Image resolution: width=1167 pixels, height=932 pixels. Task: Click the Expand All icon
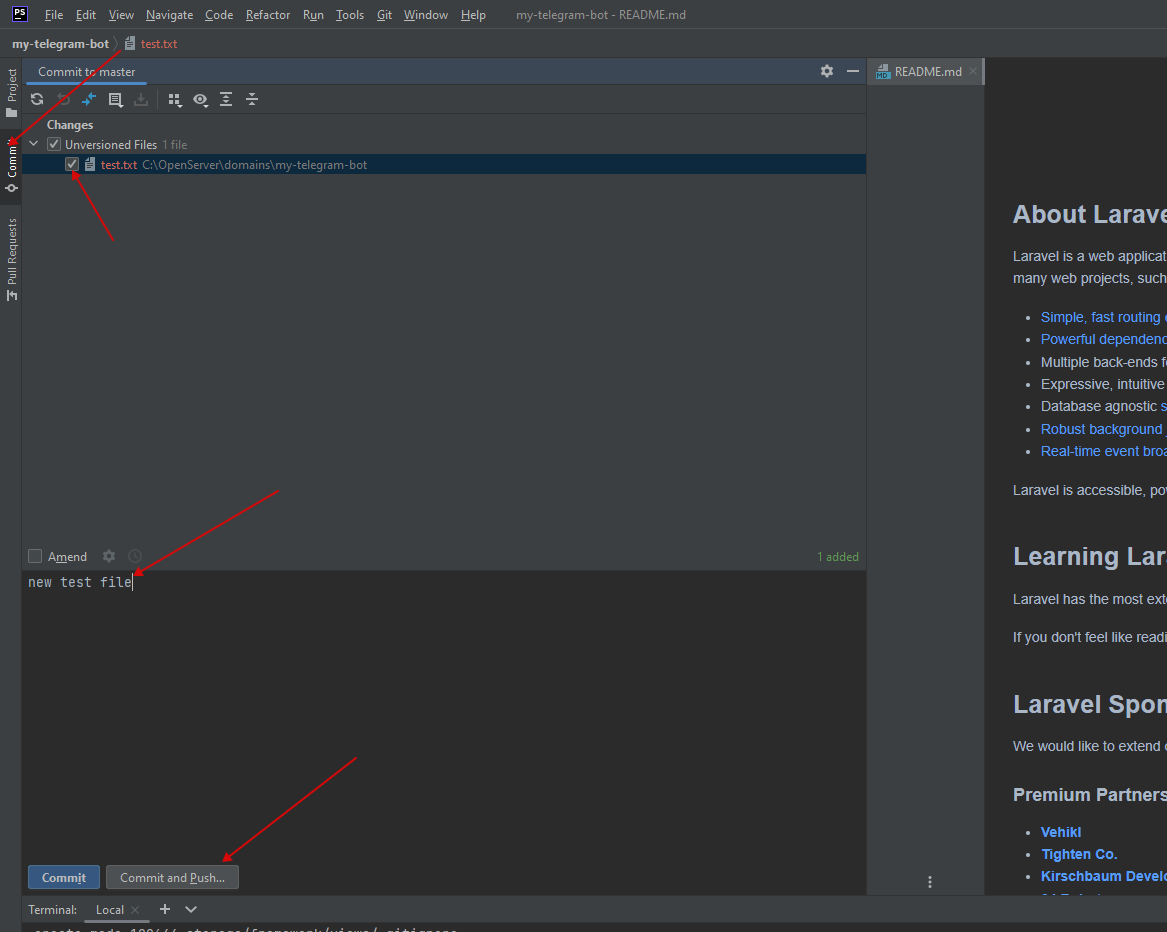click(226, 99)
